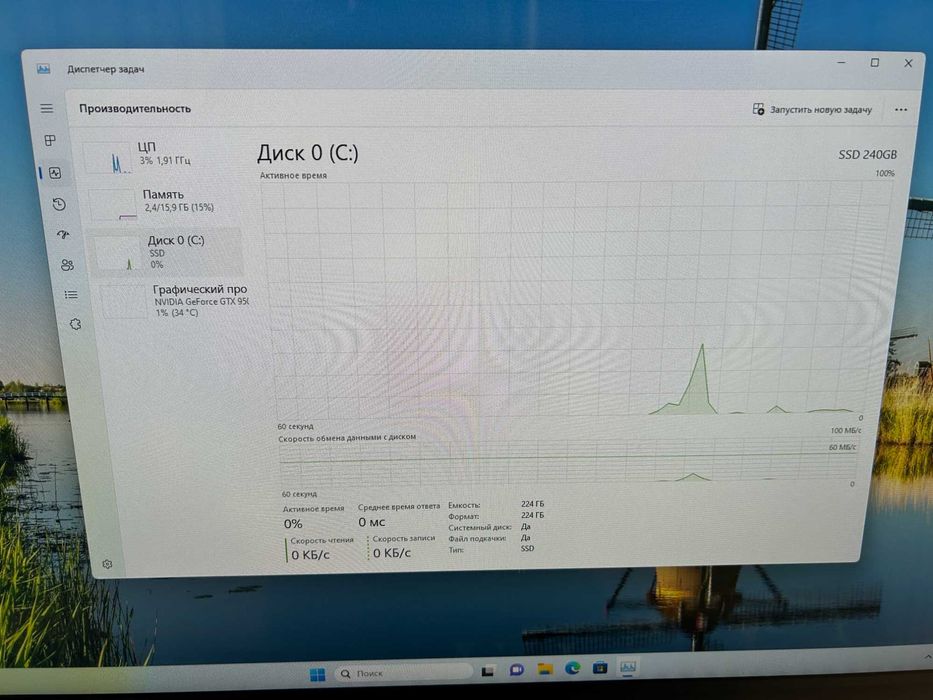933x700 pixels.
Task: Maximize the Диспетчер задач window
Action: 875,62
